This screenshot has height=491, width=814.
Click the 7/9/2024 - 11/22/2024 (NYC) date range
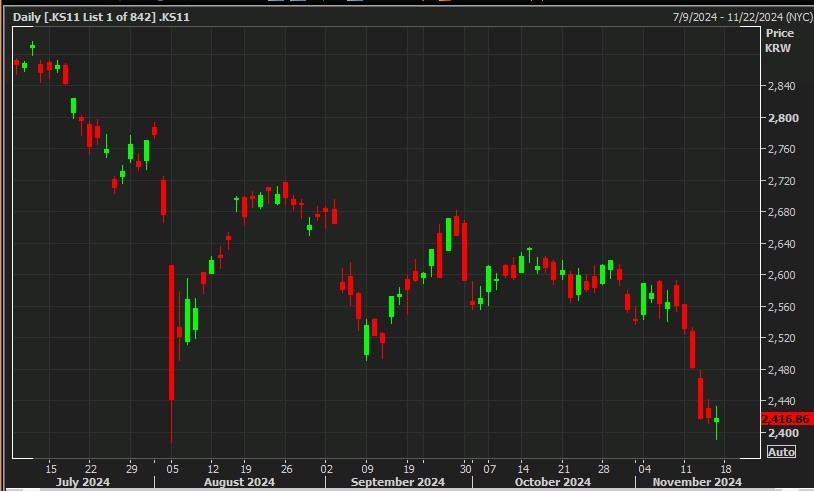[x=742, y=17]
